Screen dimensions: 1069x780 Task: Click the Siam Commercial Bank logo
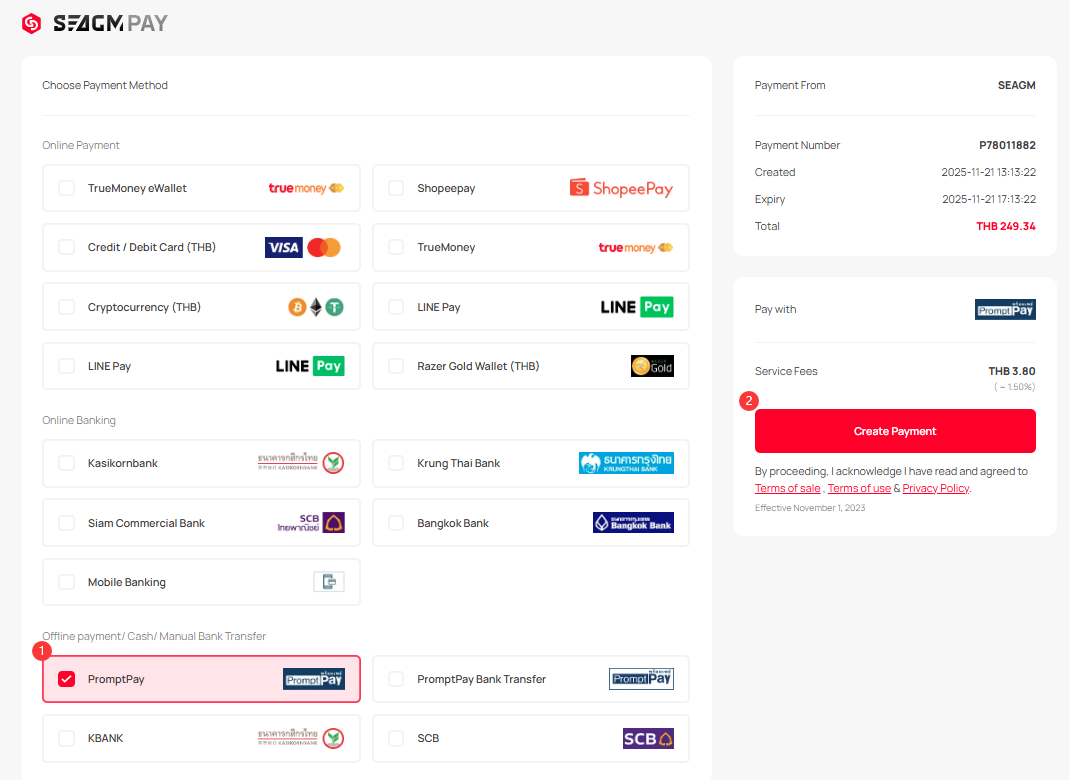(x=311, y=523)
